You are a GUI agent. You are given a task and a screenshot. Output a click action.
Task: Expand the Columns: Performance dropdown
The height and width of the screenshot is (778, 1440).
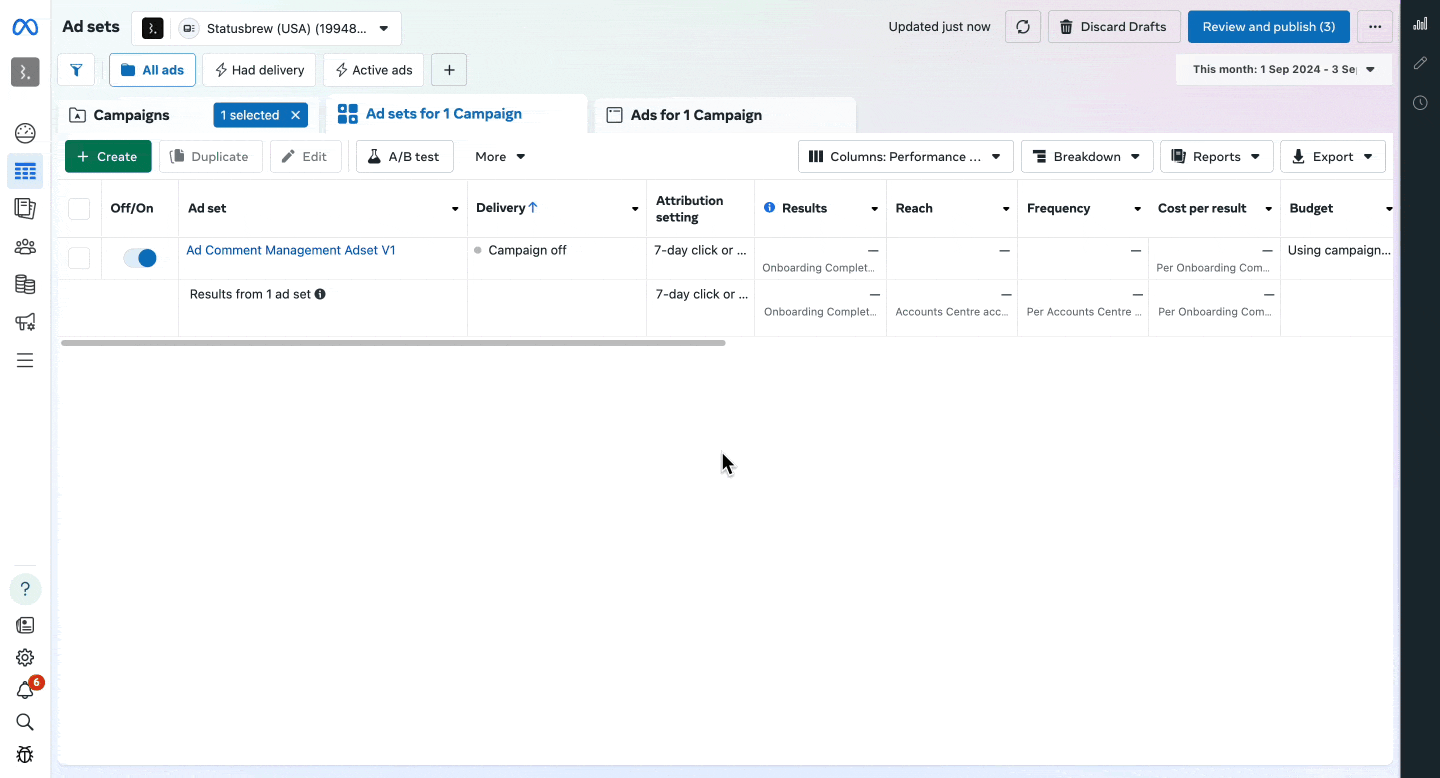tap(905, 157)
